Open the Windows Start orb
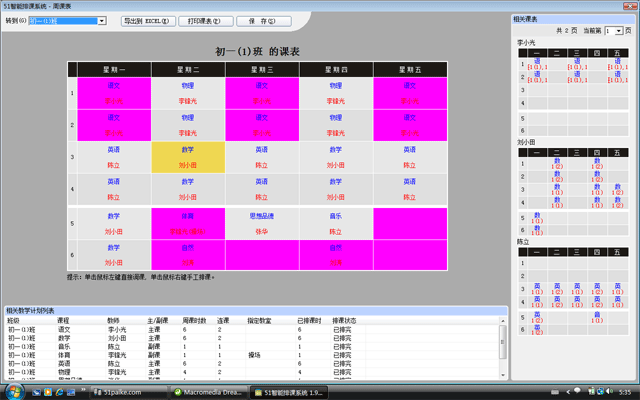Image resolution: width=640 pixels, height=400 pixels. pos(13,392)
